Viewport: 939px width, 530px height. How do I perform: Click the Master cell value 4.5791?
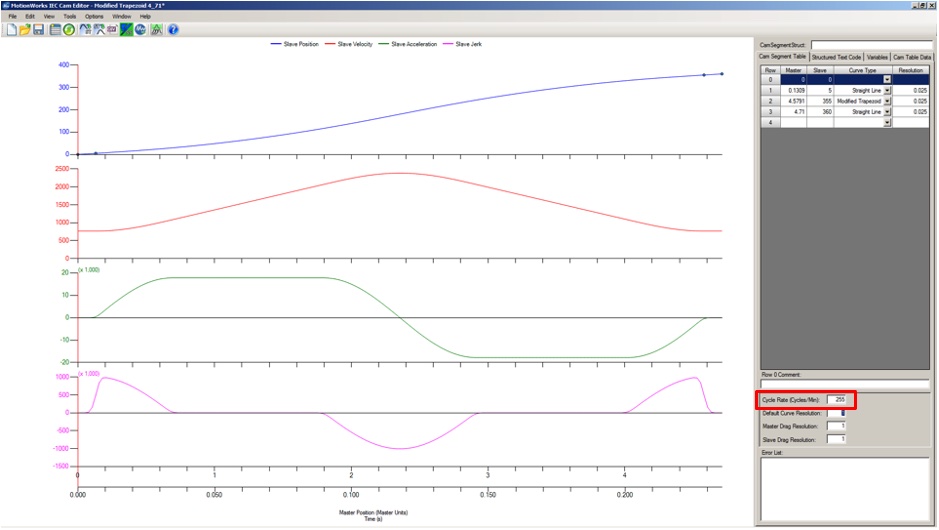(x=793, y=101)
